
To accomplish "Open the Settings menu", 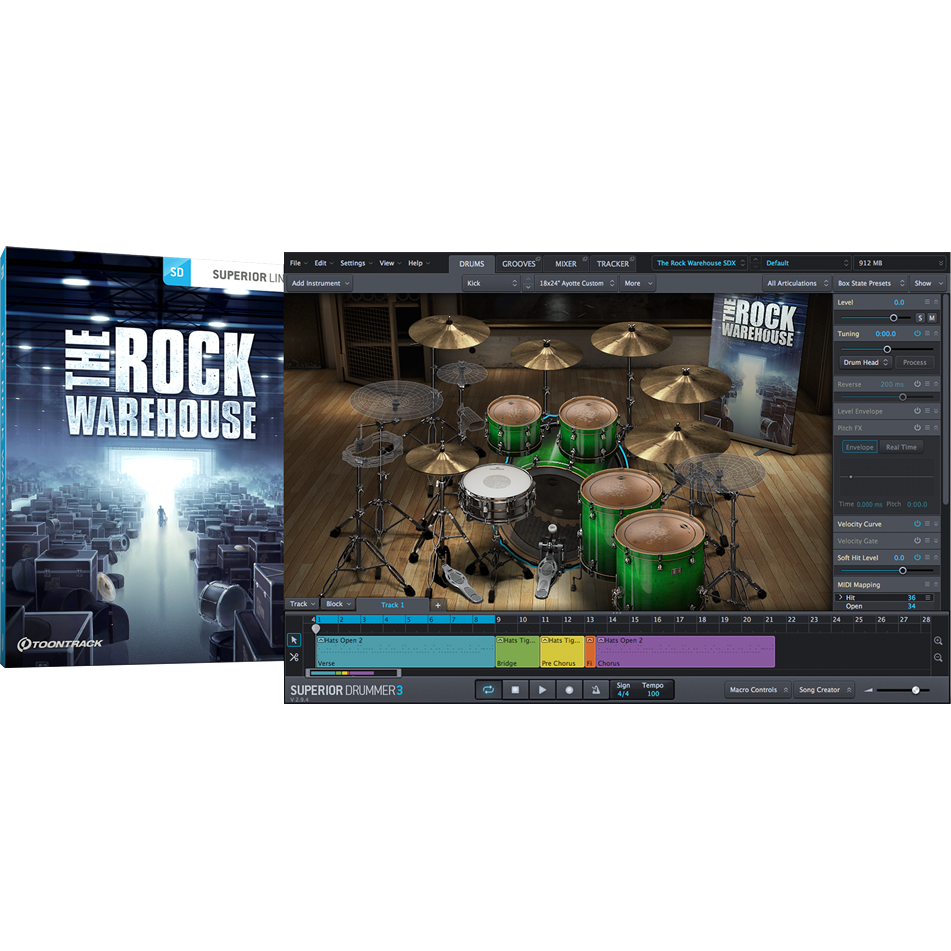I will coord(355,263).
